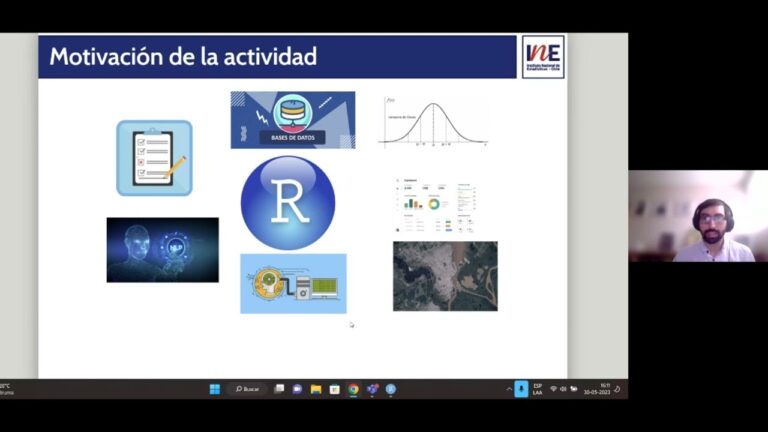Click the battery status tray icon
Viewport: 768px width, 432px height.
574,389
